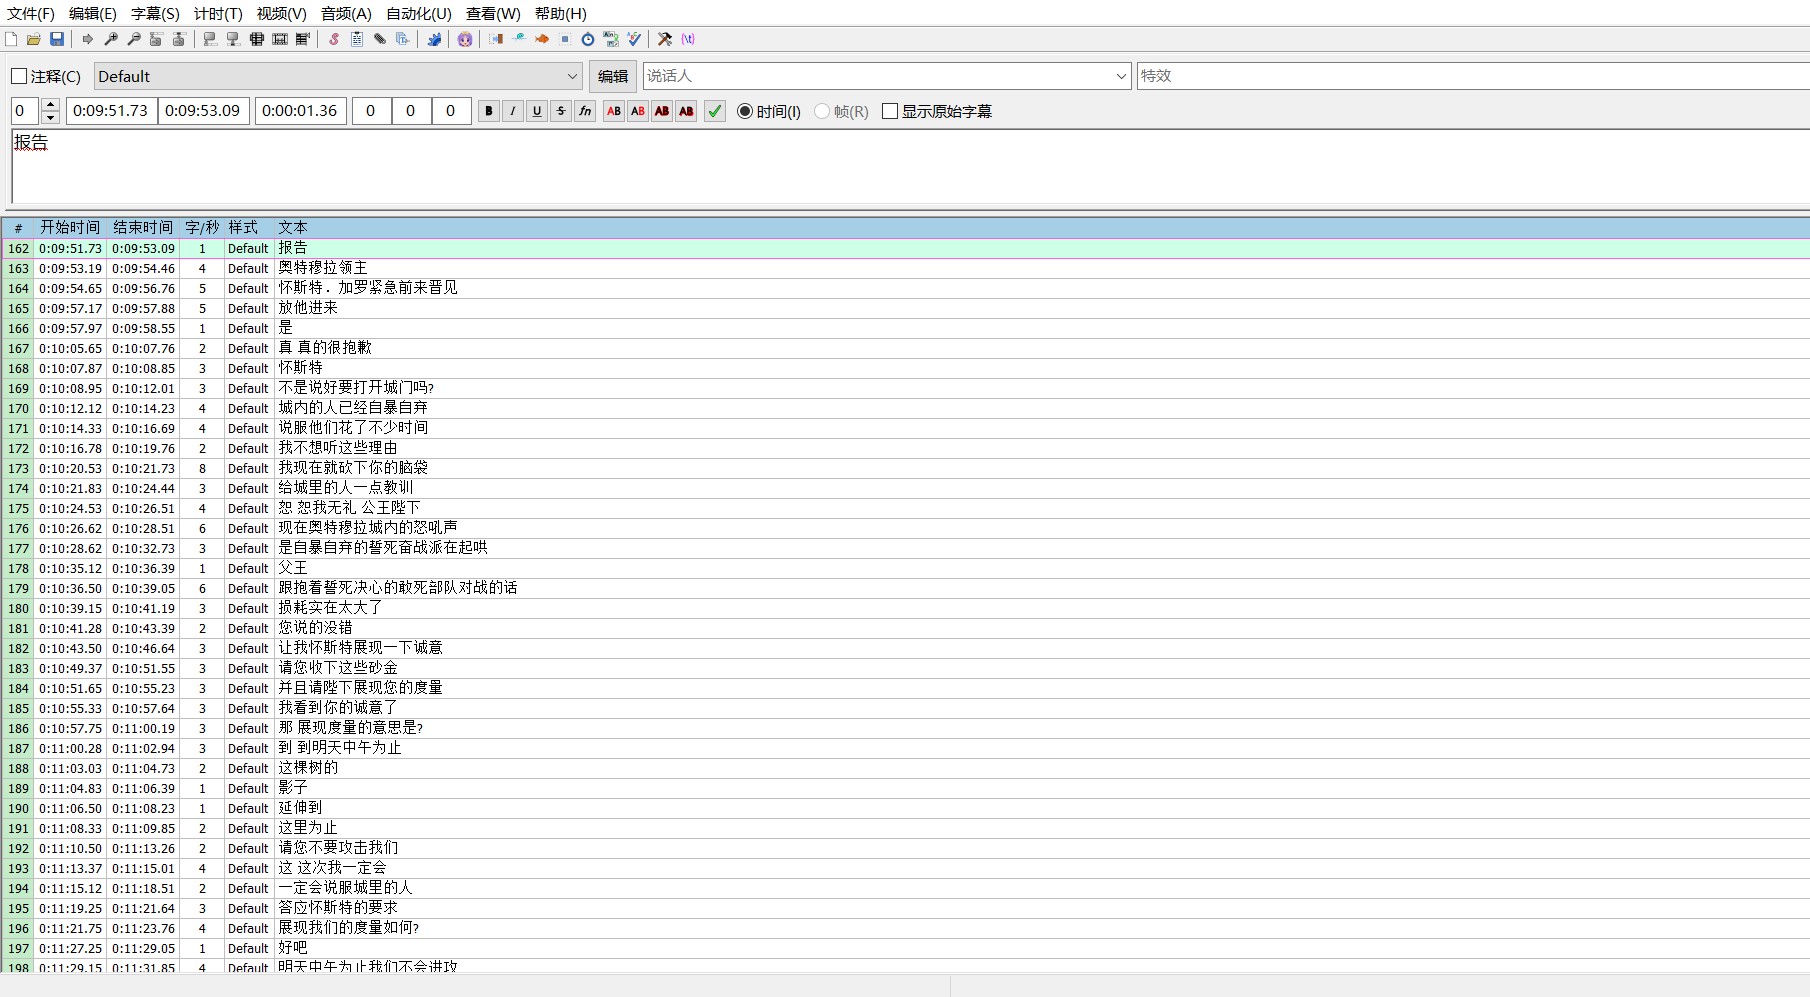Launch ASSDraw via the anime girl icon
Viewport: 1810px width, 997px height.
pyautogui.click(x=465, y=39)
